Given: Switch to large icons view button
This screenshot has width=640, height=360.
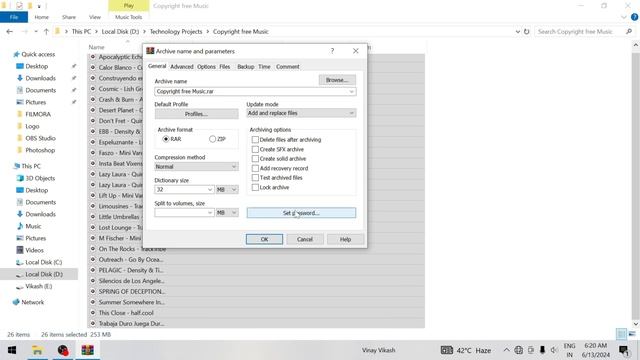Looking at the screenshot, I should point(632,334).
